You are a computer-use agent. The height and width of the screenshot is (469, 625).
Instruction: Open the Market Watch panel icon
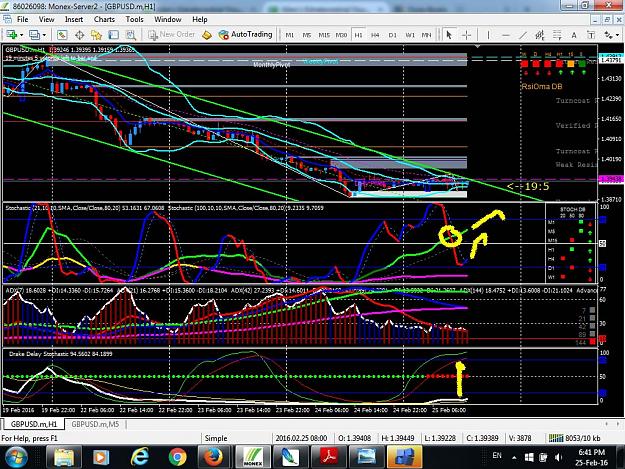click(62, 35)
